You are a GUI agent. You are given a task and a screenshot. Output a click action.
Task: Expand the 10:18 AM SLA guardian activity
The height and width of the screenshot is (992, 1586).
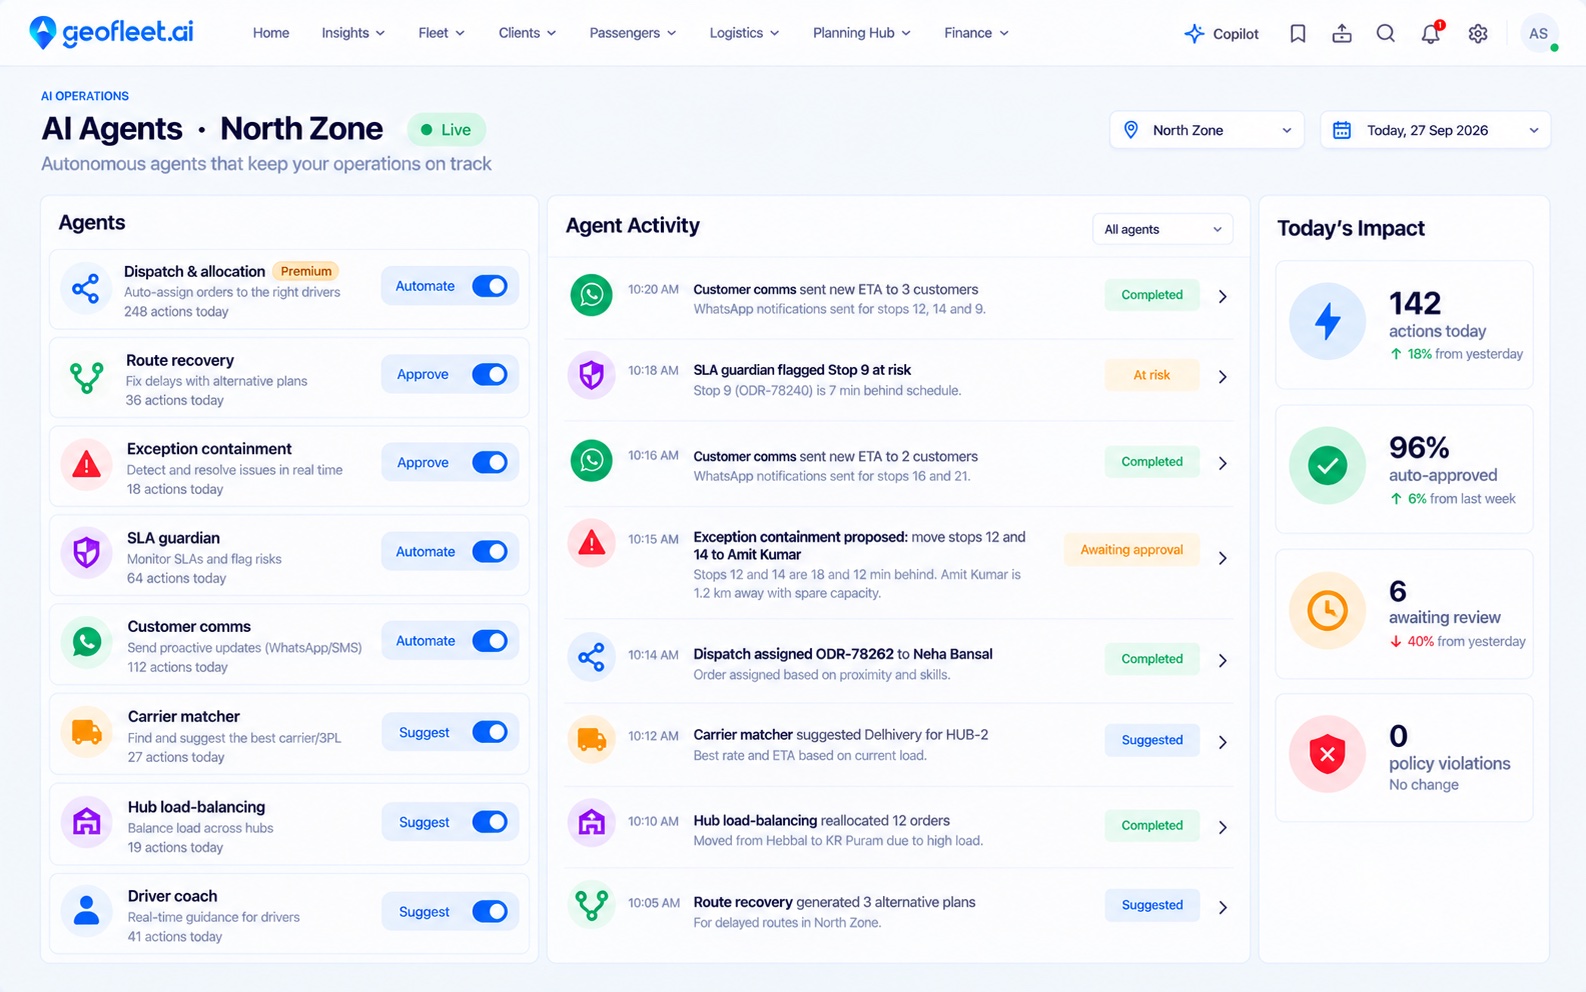[x=1222, y=377]
